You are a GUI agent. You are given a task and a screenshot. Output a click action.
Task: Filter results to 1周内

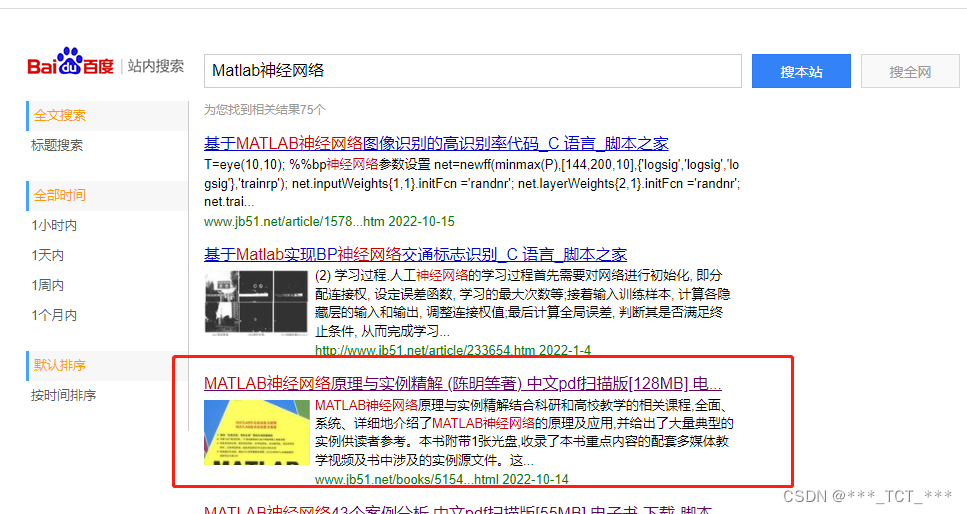[47, 285]
